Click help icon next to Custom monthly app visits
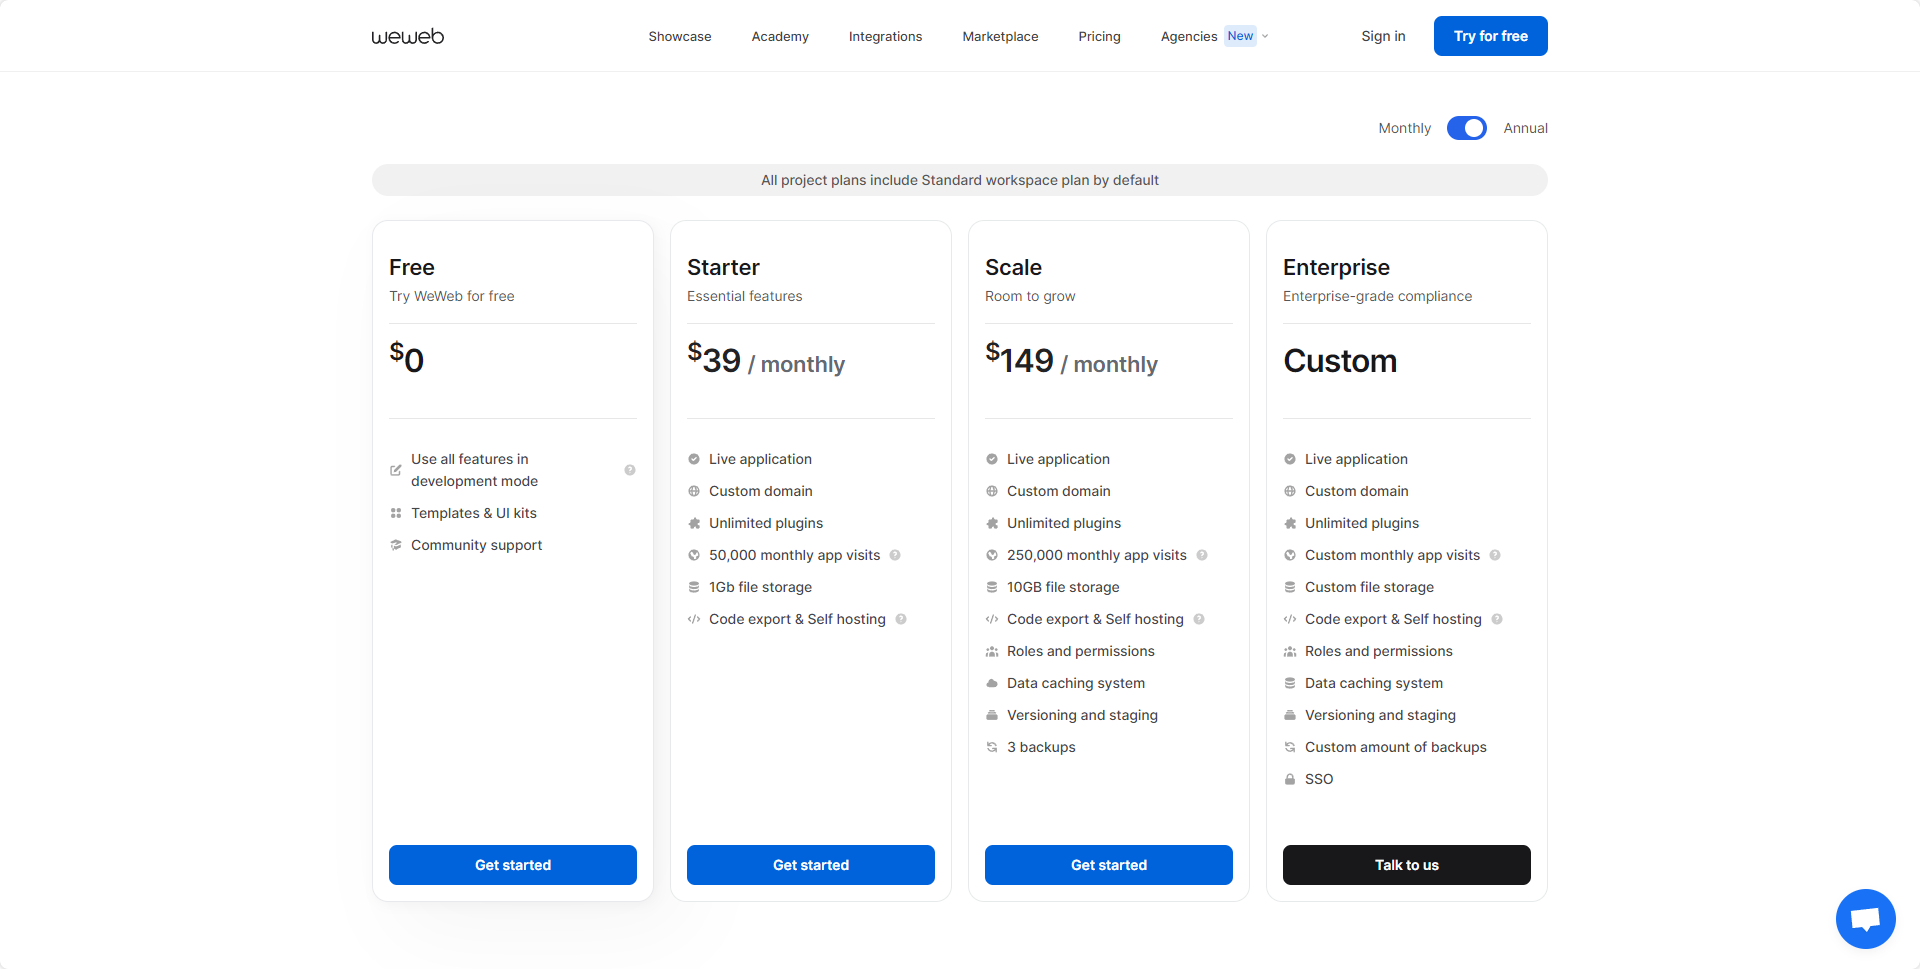This screenshot has width=1920, height=969. [x=1495, y=555]
